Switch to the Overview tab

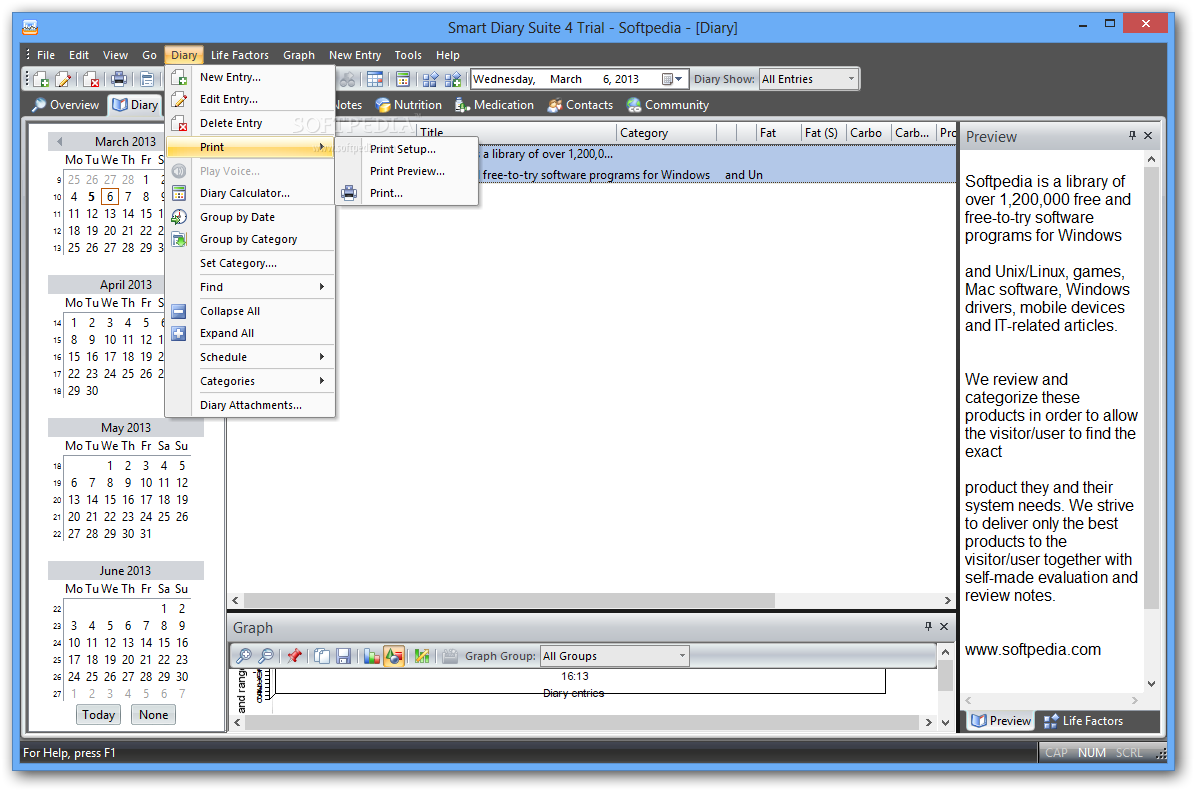66,105
